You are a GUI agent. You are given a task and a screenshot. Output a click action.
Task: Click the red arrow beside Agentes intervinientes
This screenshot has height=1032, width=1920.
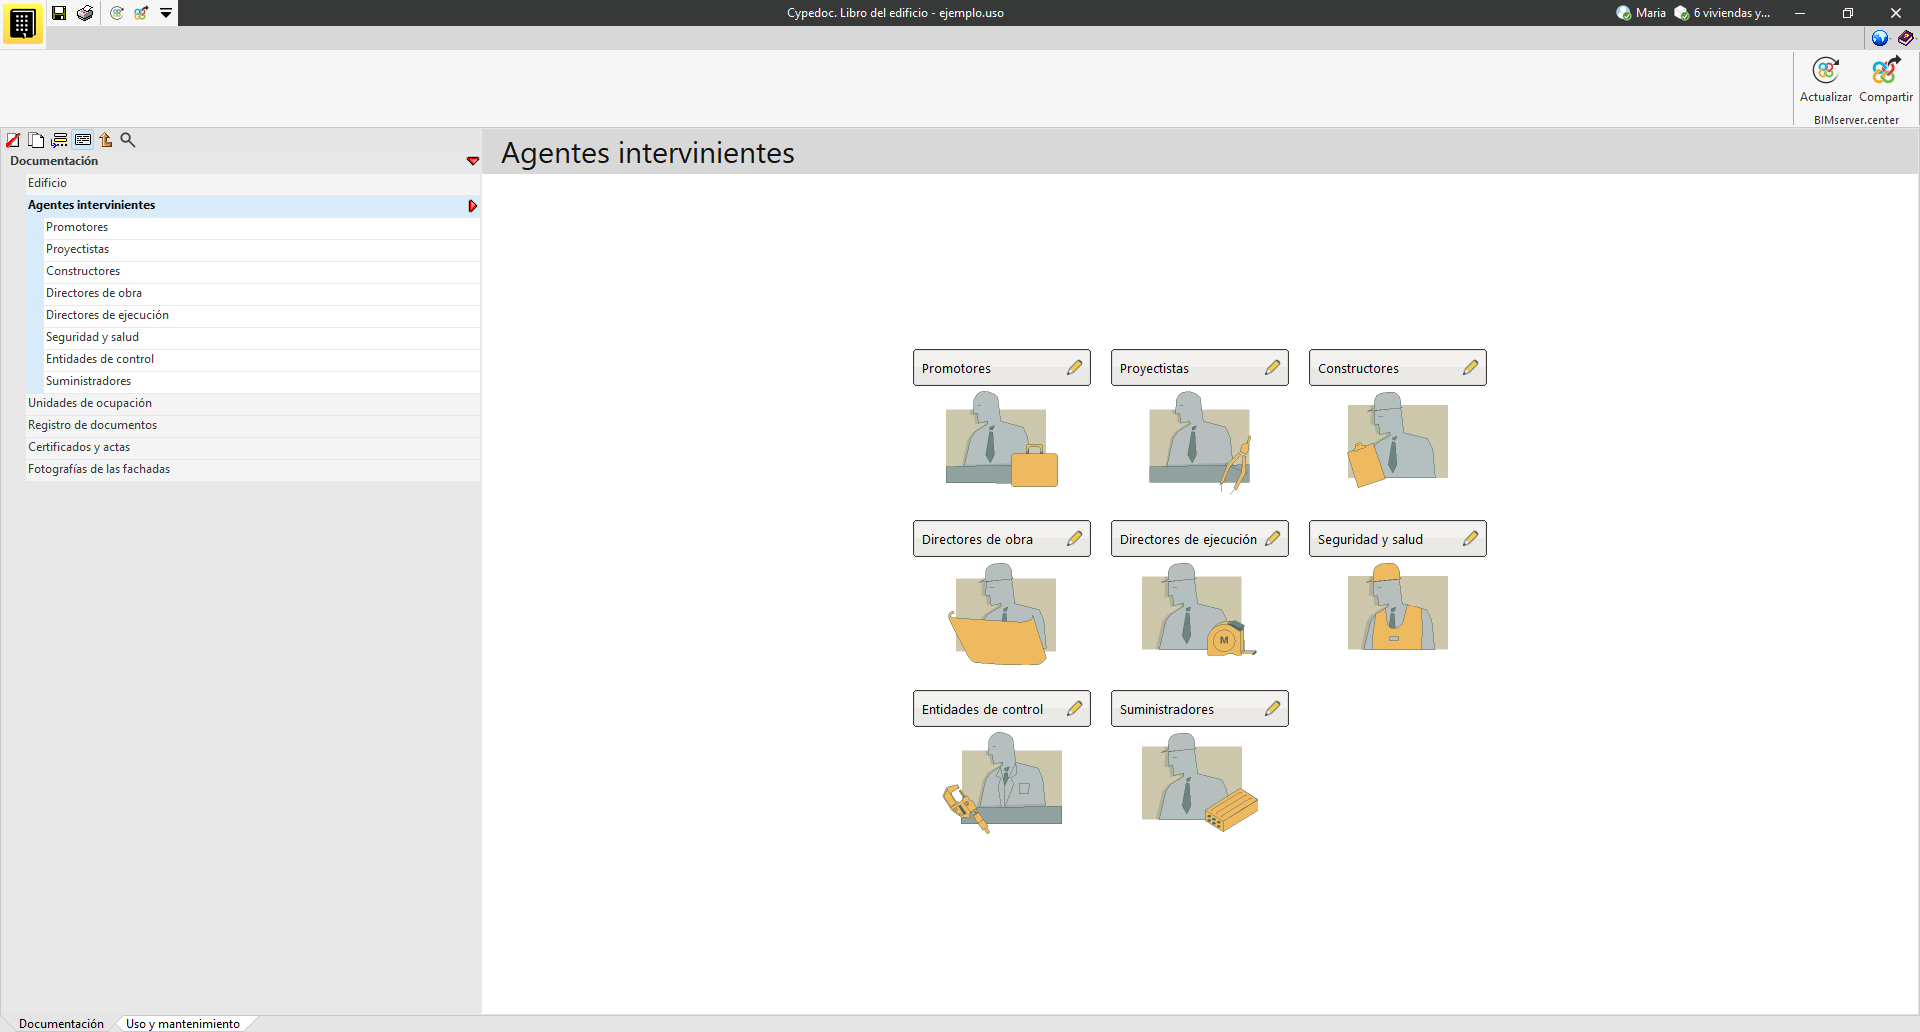(473, 206)
